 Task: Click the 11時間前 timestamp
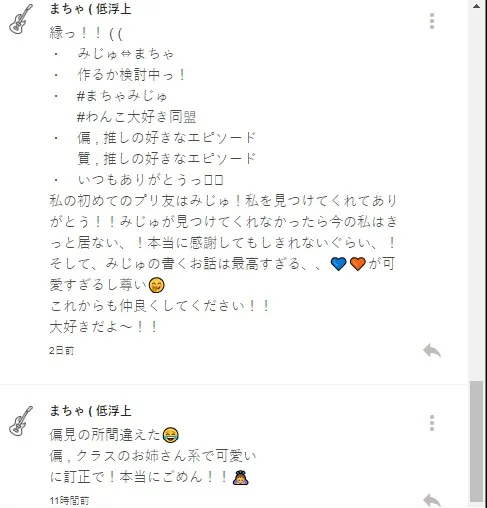(x=69, y=500)
